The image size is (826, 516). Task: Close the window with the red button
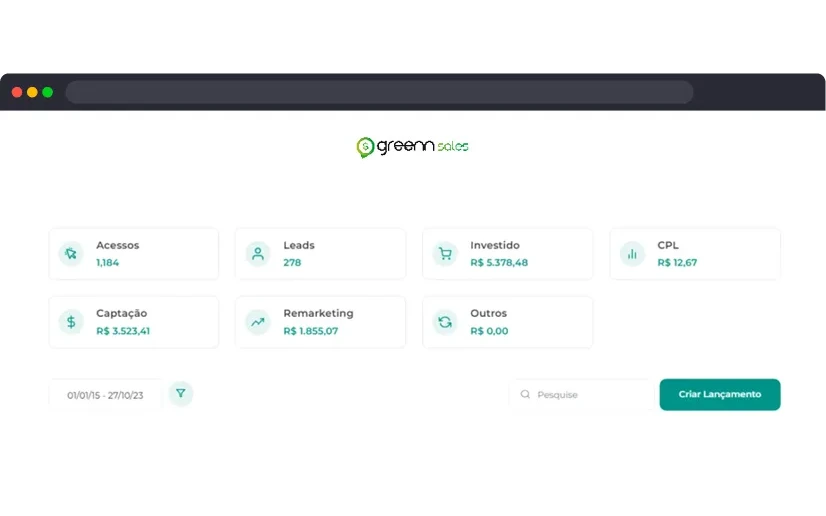[17, 92]
